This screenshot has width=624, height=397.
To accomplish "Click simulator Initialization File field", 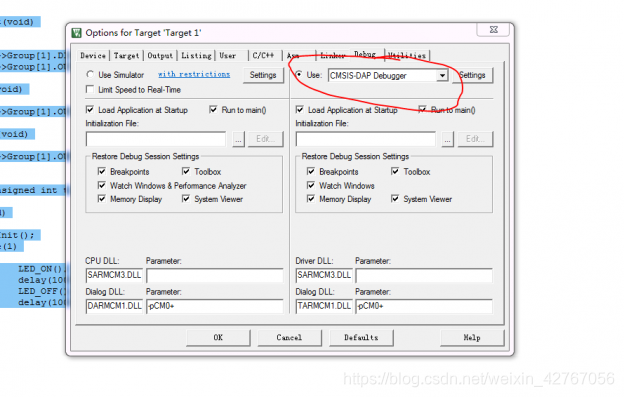I will 156,139.
